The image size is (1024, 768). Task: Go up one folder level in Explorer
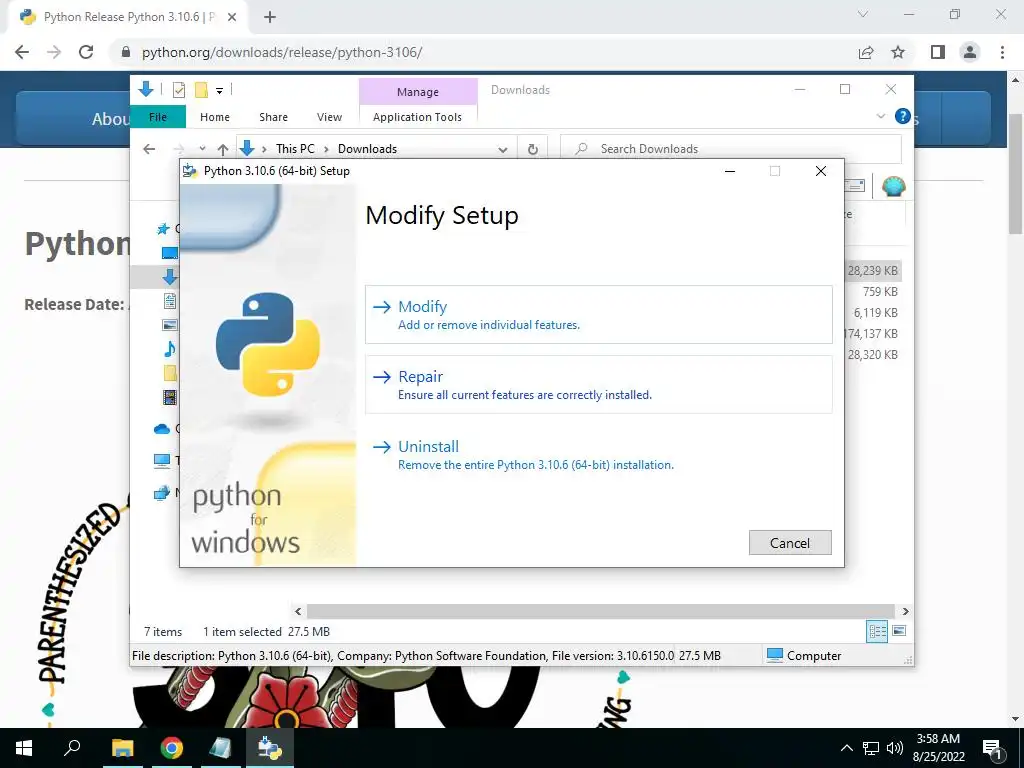pyautogui.click(x=223, y=150)
